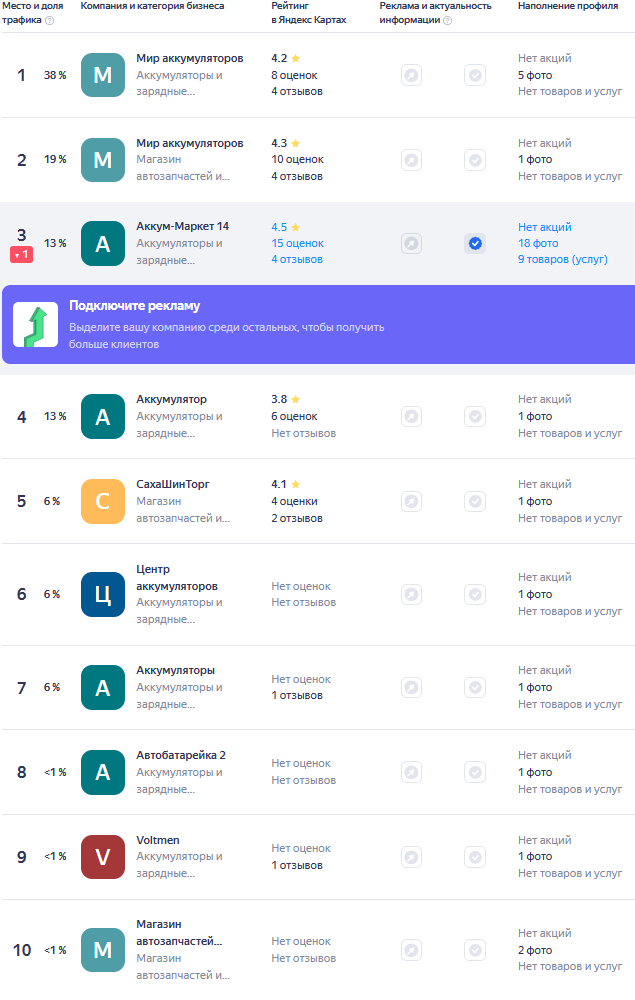Click the verified checkmark icon for Автобатарейка 2
The width and height of the screenshot is (635, 1000).
pos(475,772)
